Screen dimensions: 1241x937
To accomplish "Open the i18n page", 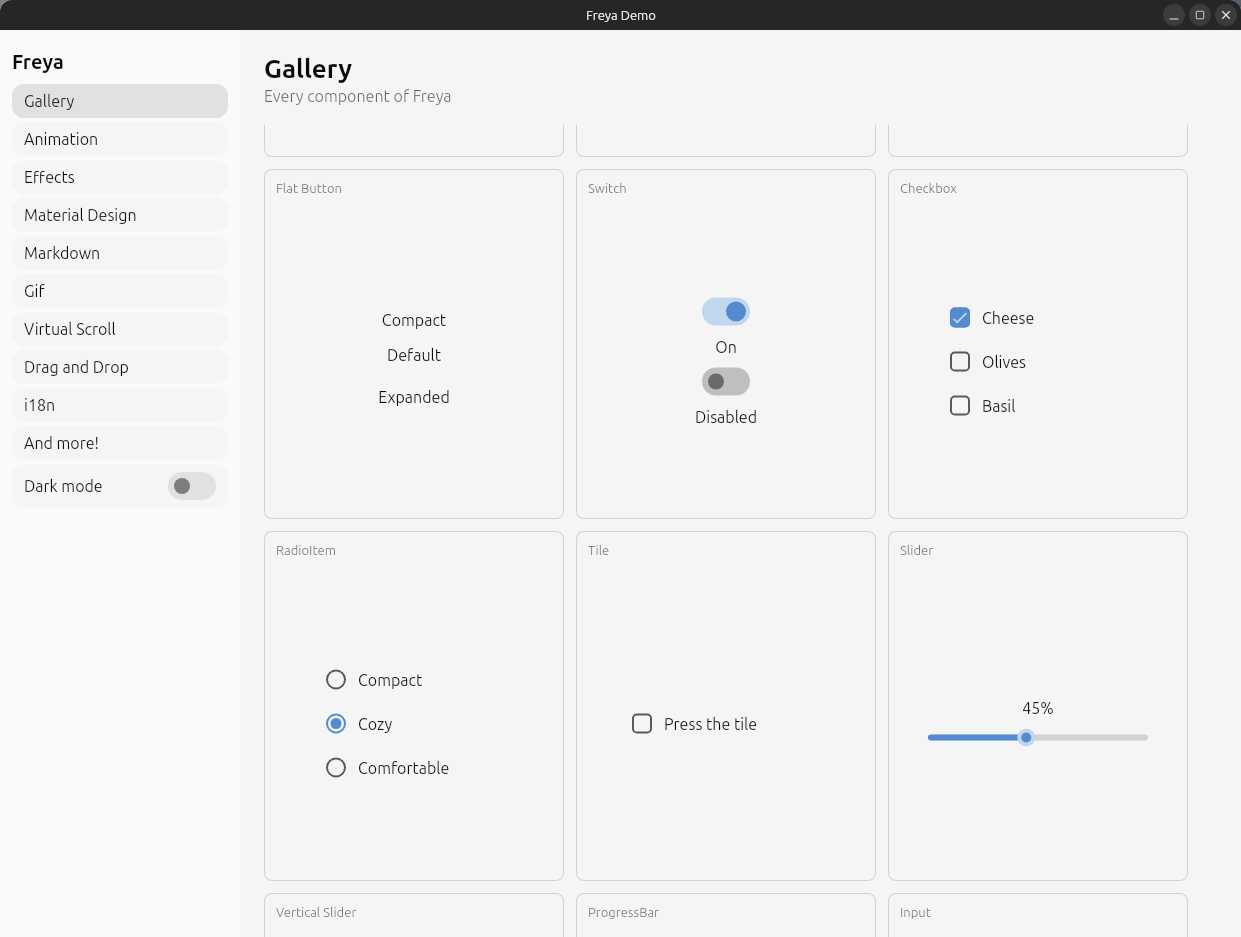I will 120,405.
